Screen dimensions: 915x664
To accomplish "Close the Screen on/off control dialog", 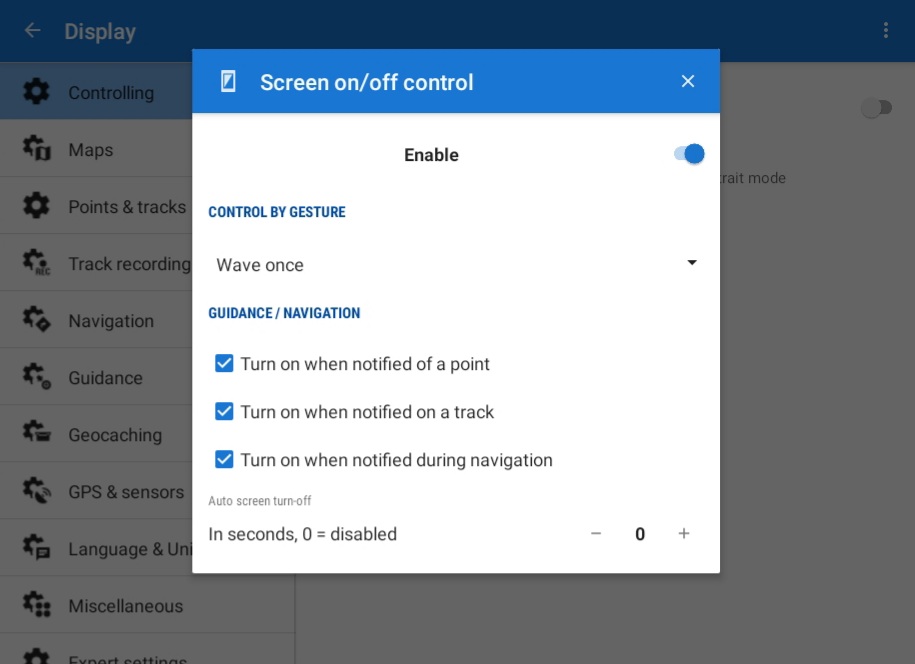I will (x=688, y=82).
